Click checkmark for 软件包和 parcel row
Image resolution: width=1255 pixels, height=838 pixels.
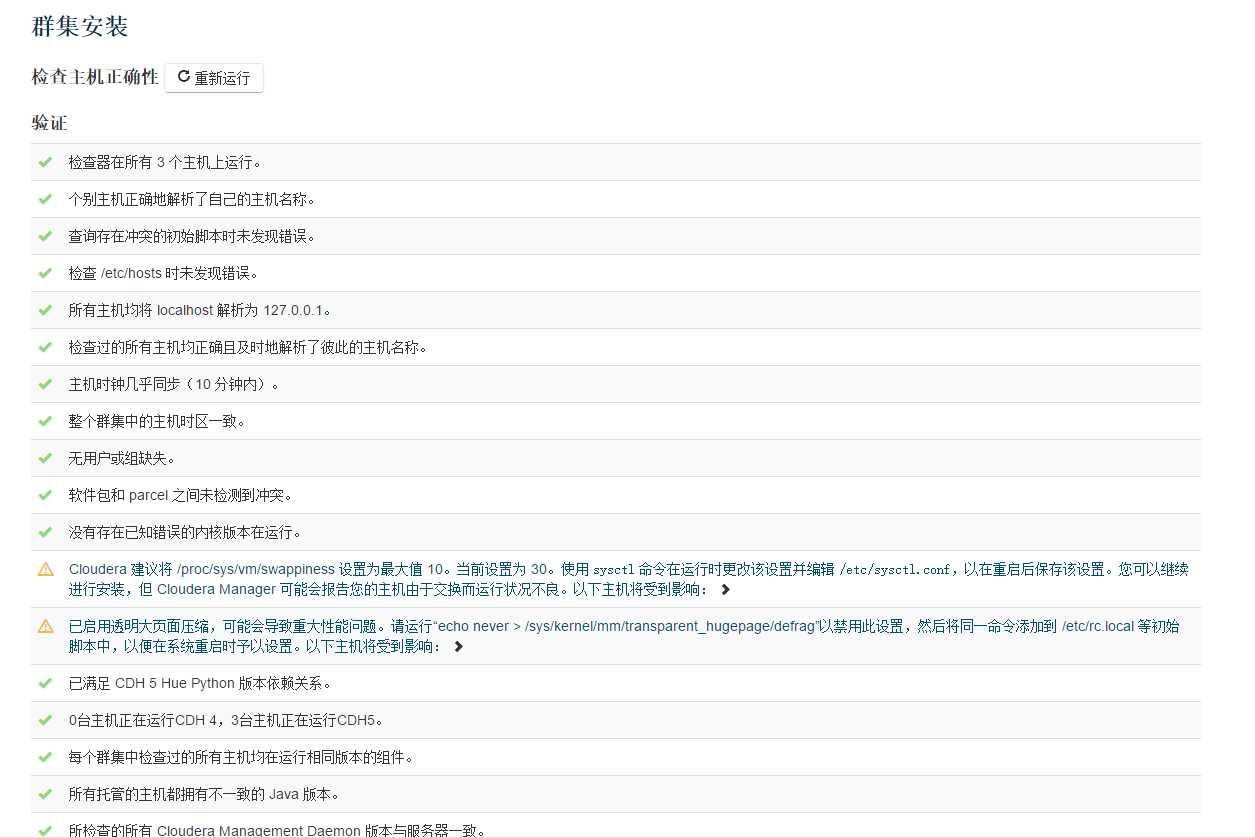45,495
